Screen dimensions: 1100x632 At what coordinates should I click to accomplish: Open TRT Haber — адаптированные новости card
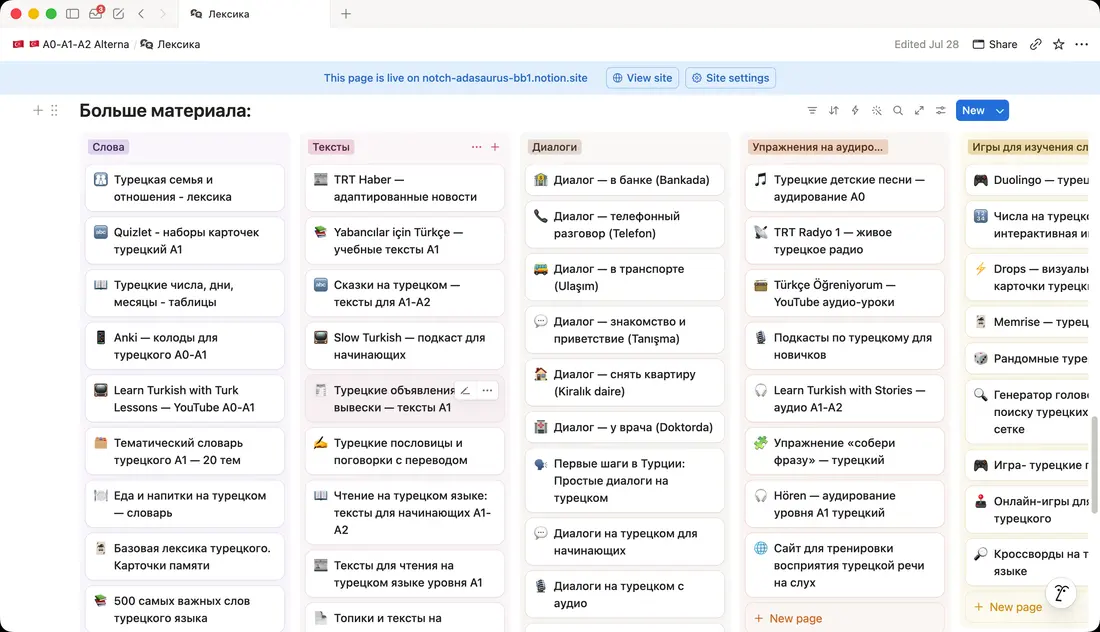(405, 188)
